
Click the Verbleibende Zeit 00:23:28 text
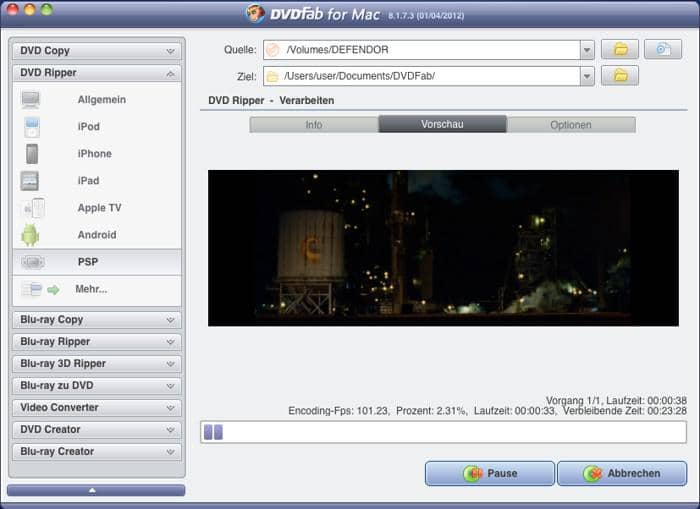click(625, 411)
